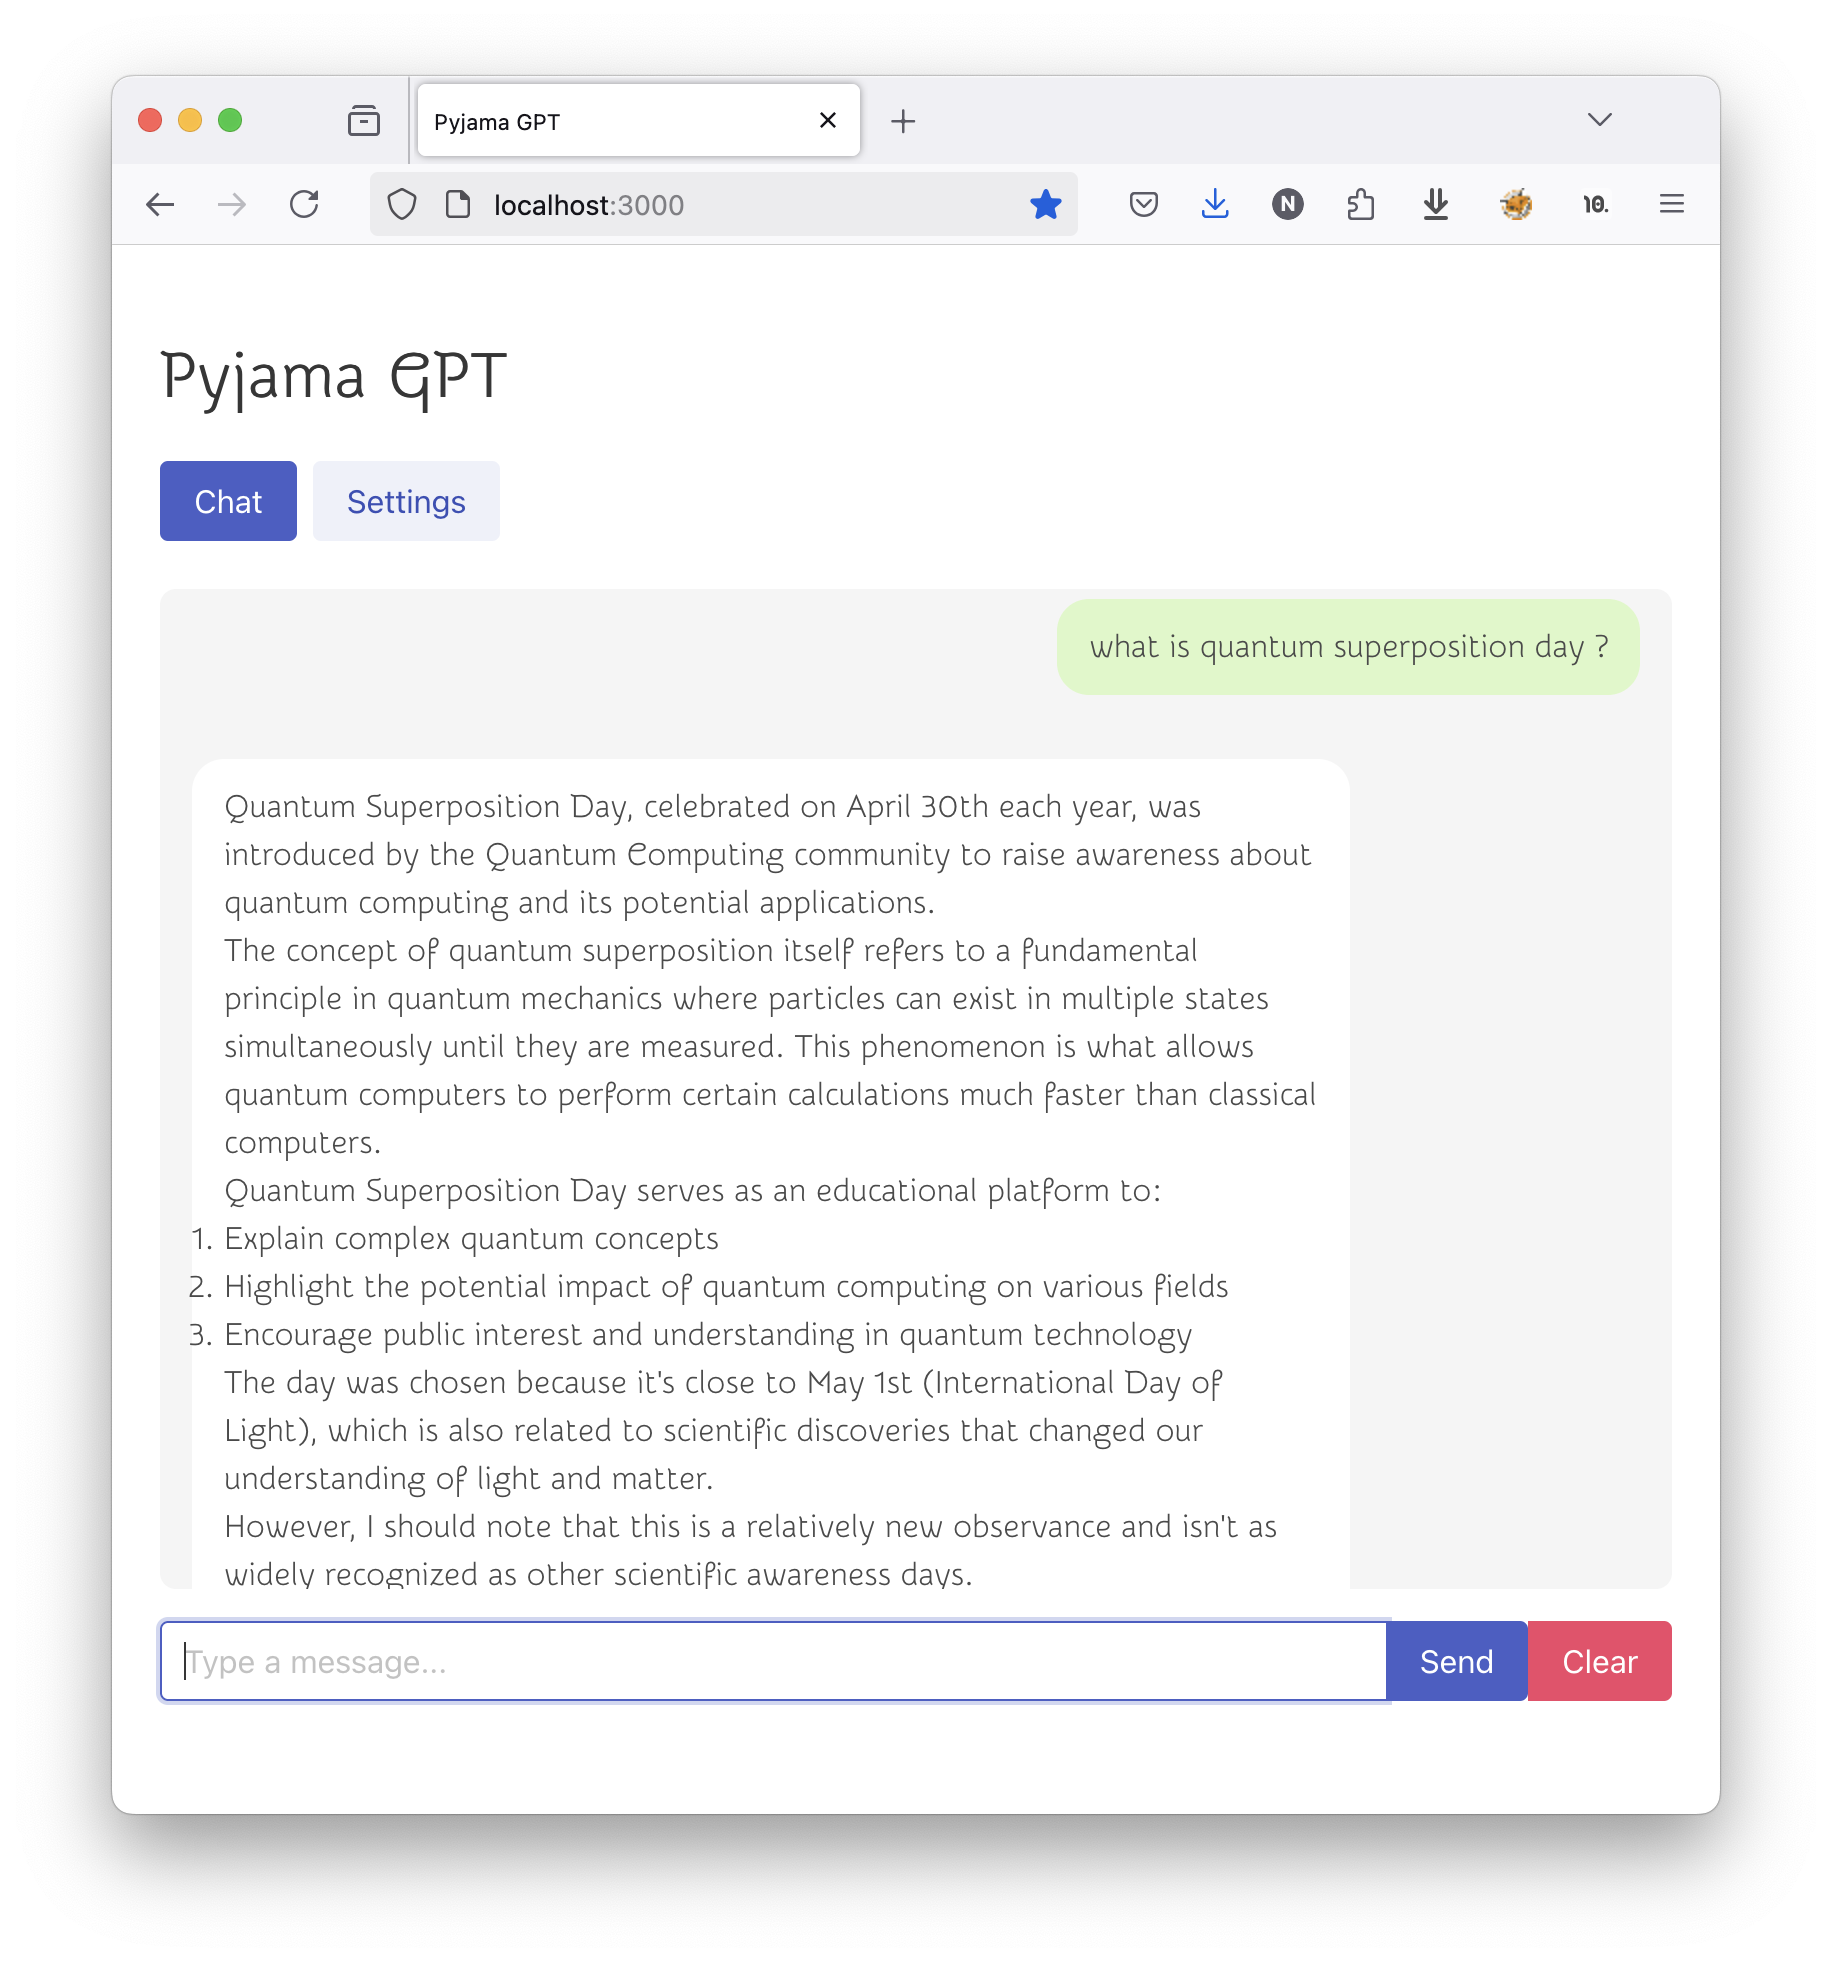Click the bookmark star icon
This screenshot has width=1832, height=1962.
(x=1045, y=205)
